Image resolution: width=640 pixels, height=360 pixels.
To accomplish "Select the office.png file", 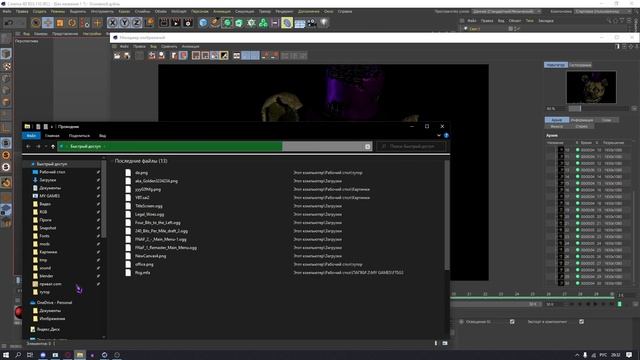I will pyautogui.click(x=144, y=264).
